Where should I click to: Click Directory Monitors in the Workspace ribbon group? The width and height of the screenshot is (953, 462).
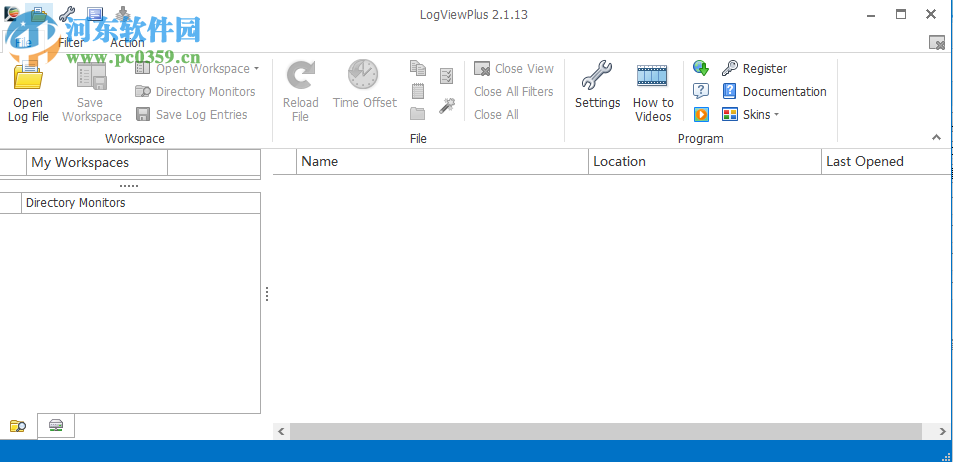click(x=195, y=92)
